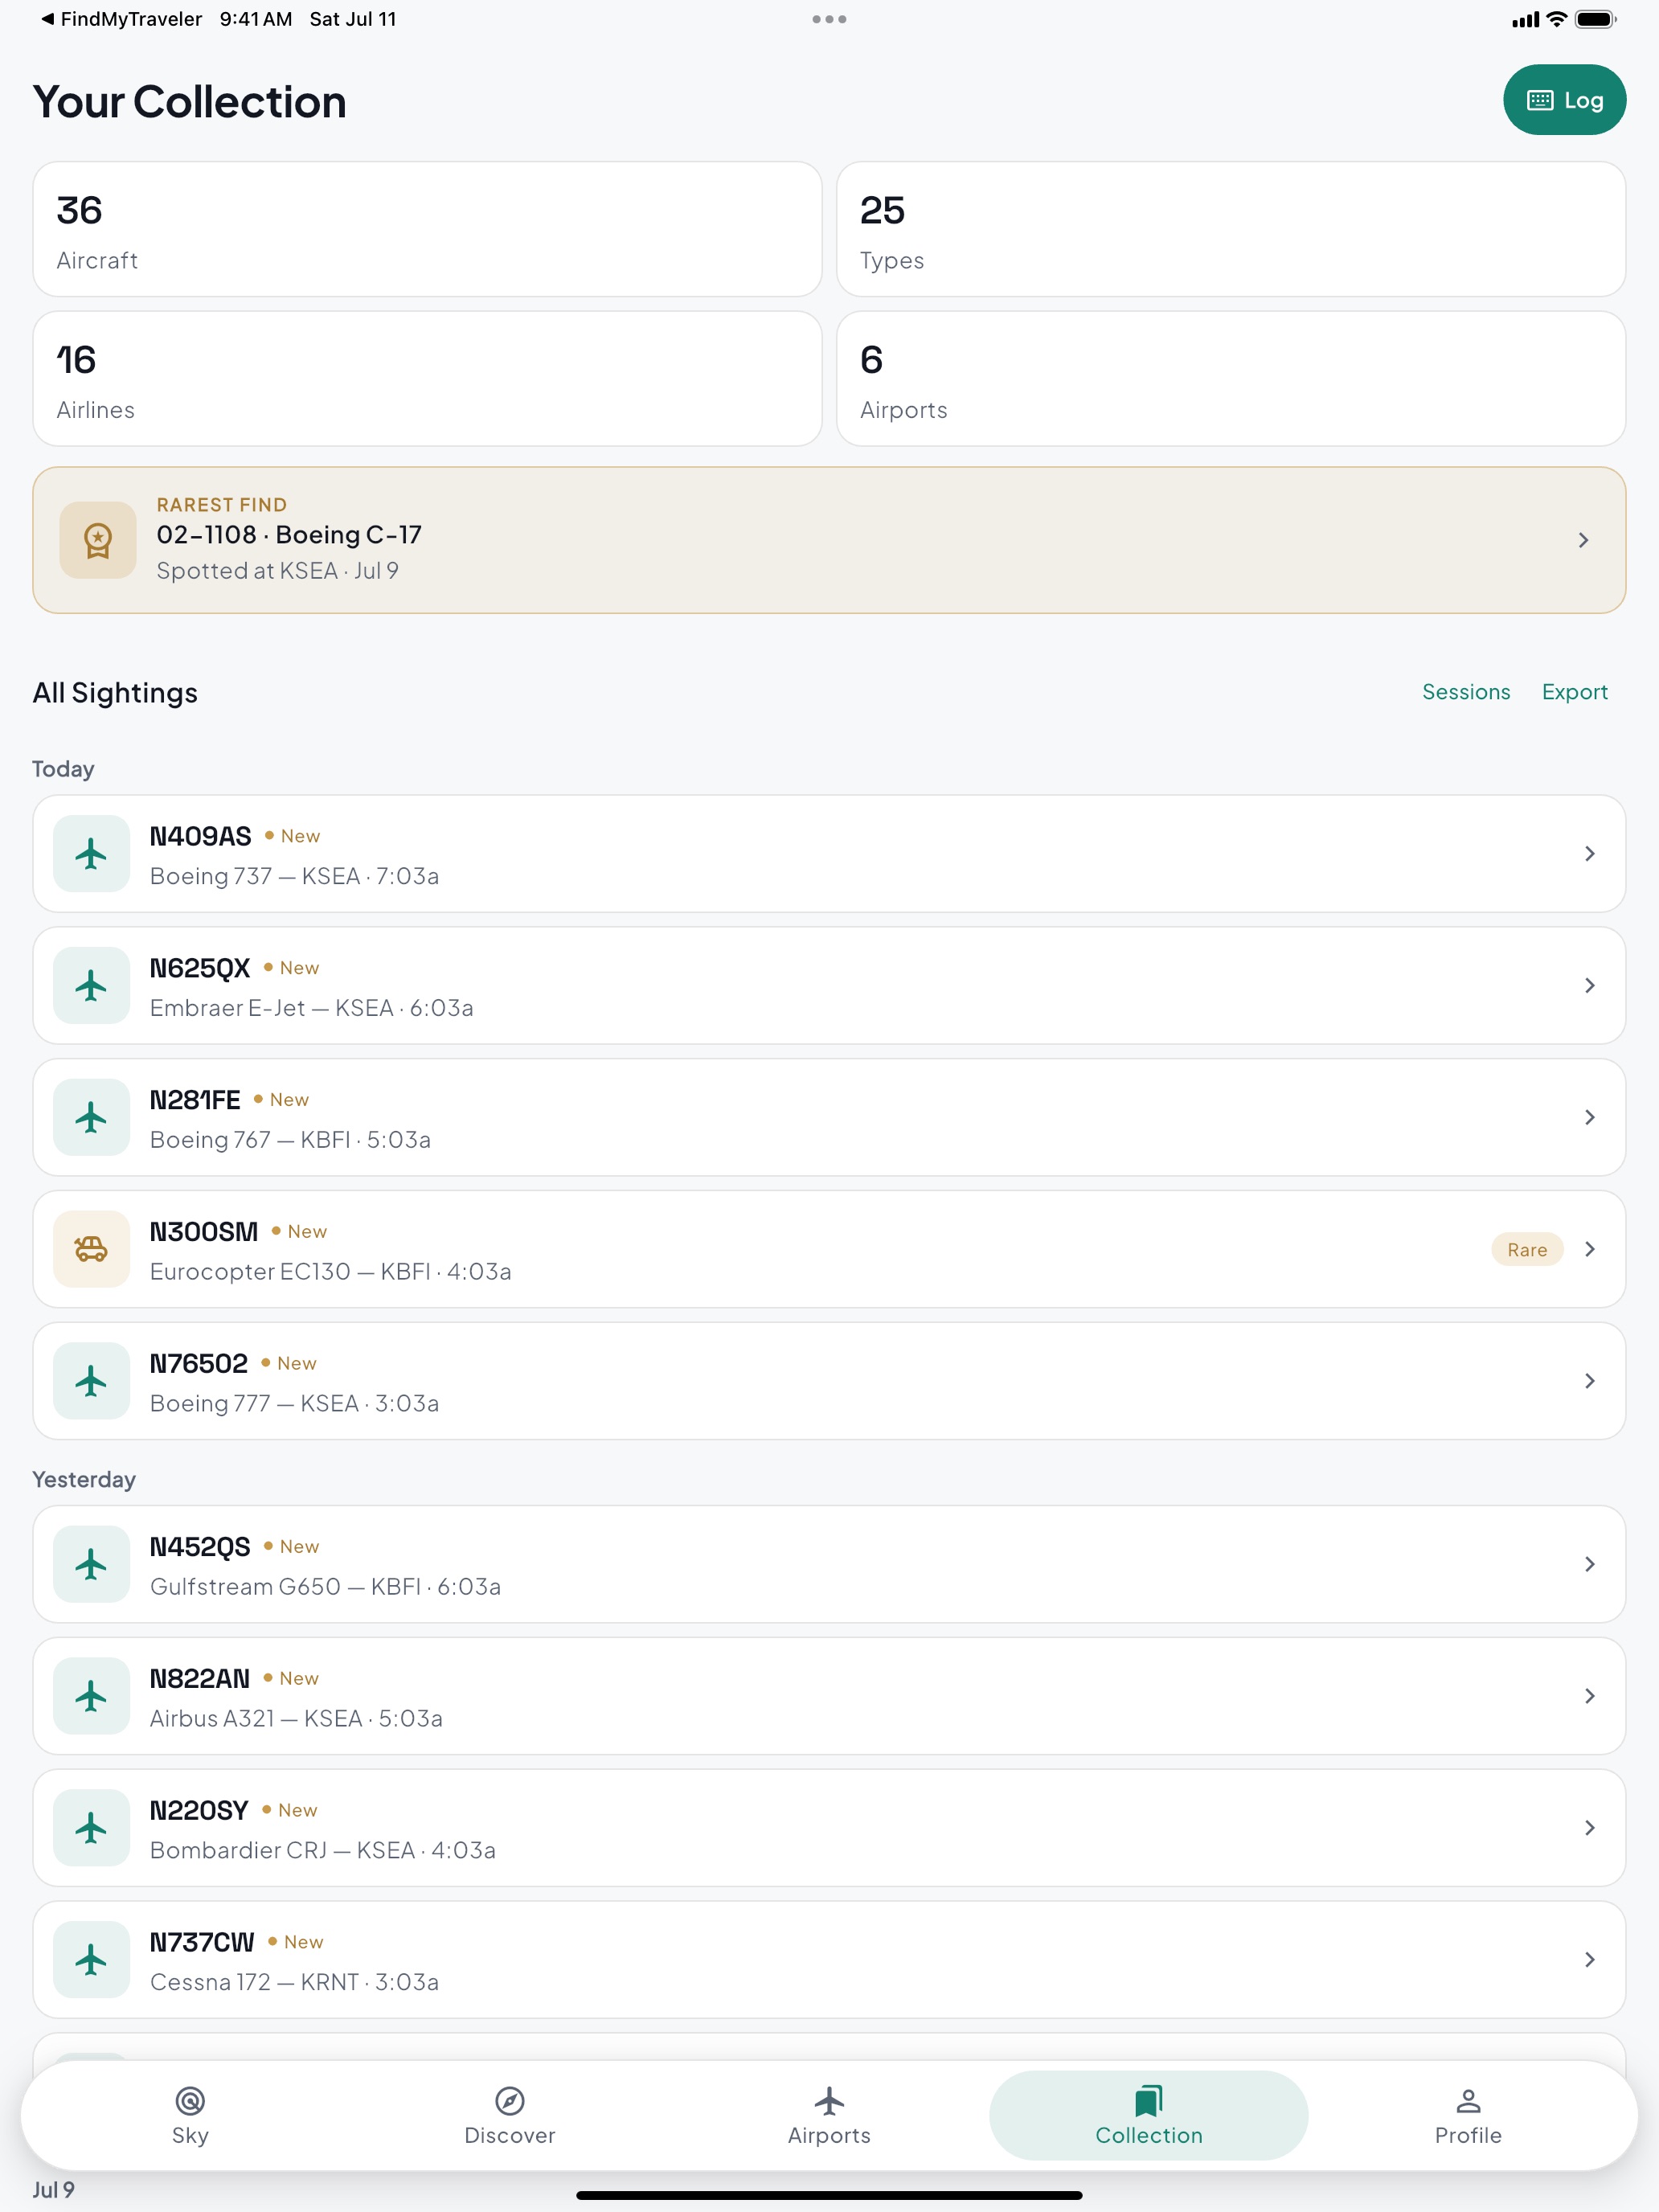1659x2212 pixels.
Task: Open the Profile person icon
Action: (x=1468, y=2101)
